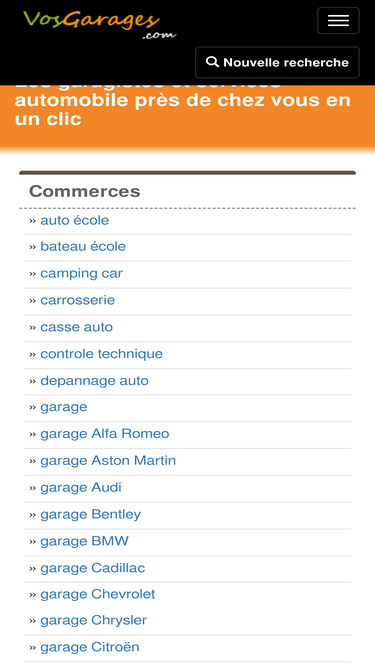Image resolution: width=375 pixels, height=667 pixels.
Task: Choose the garage Audi link
Action: click(x=81, y=487)
